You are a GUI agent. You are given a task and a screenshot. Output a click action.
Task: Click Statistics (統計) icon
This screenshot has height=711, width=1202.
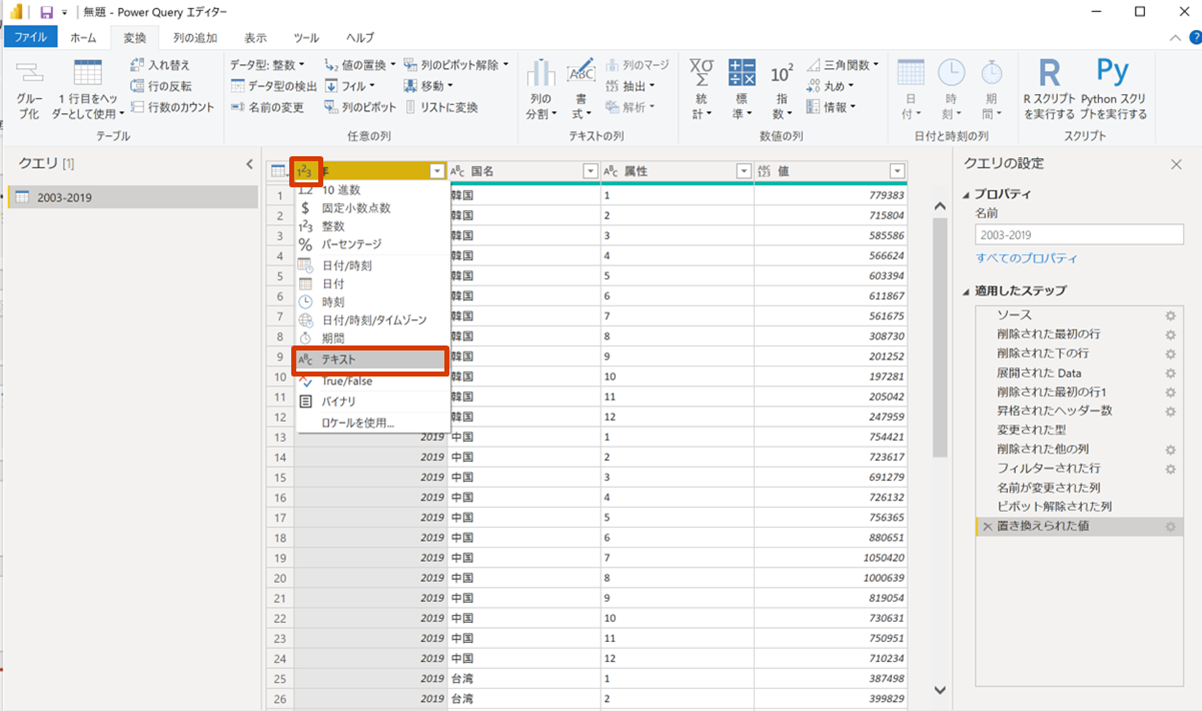click(x=701, y=72)
